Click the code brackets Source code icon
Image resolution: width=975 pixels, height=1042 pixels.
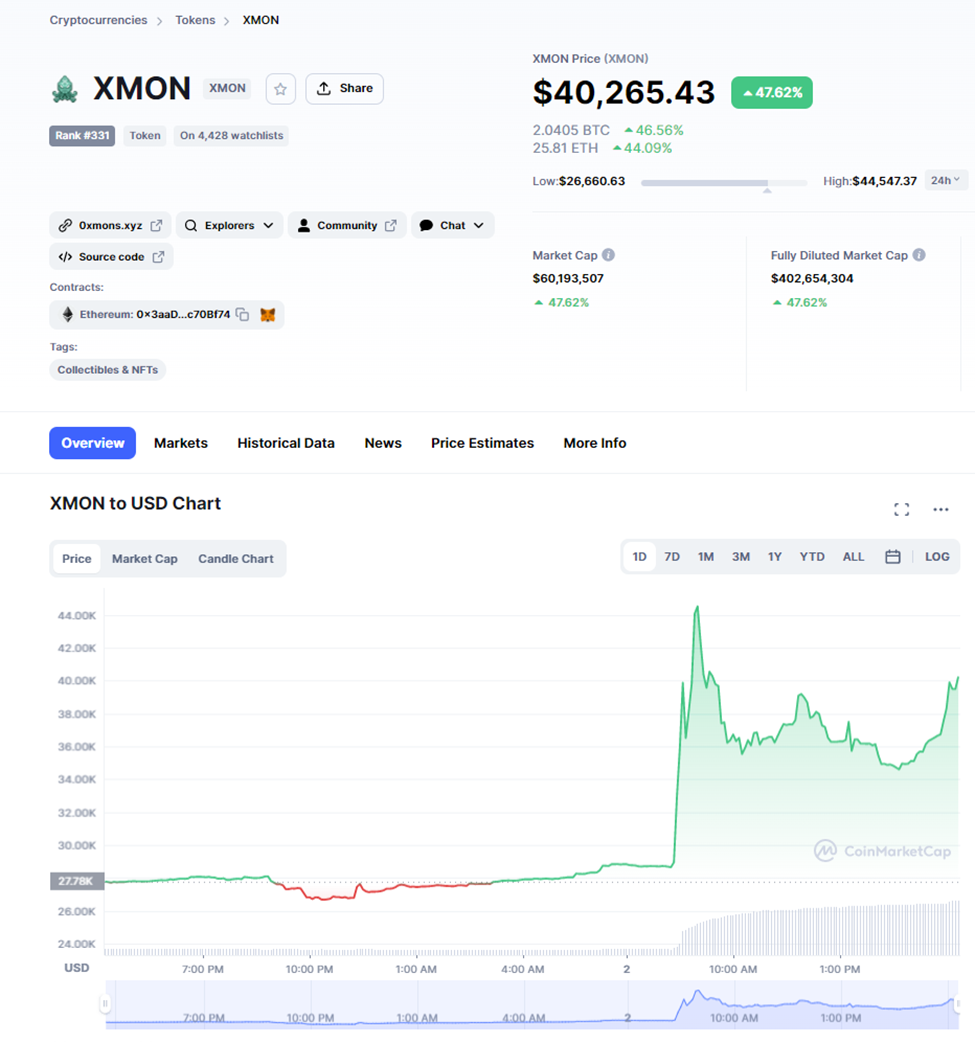(65, 257)
